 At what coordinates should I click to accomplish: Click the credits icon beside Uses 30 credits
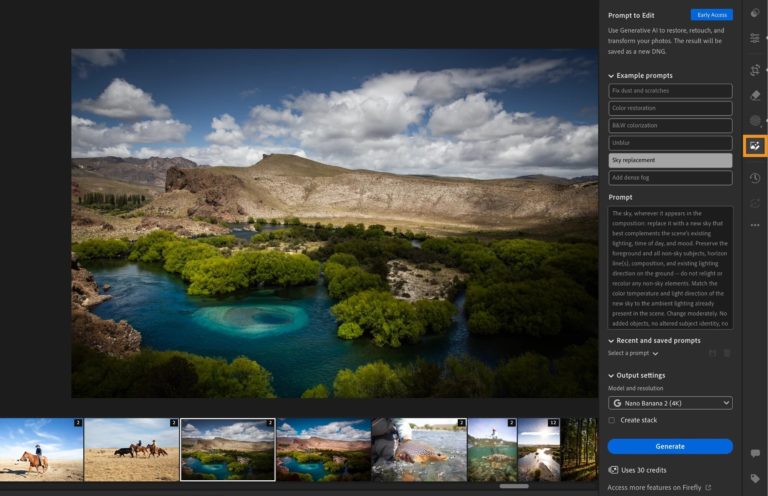pos(613,470)
